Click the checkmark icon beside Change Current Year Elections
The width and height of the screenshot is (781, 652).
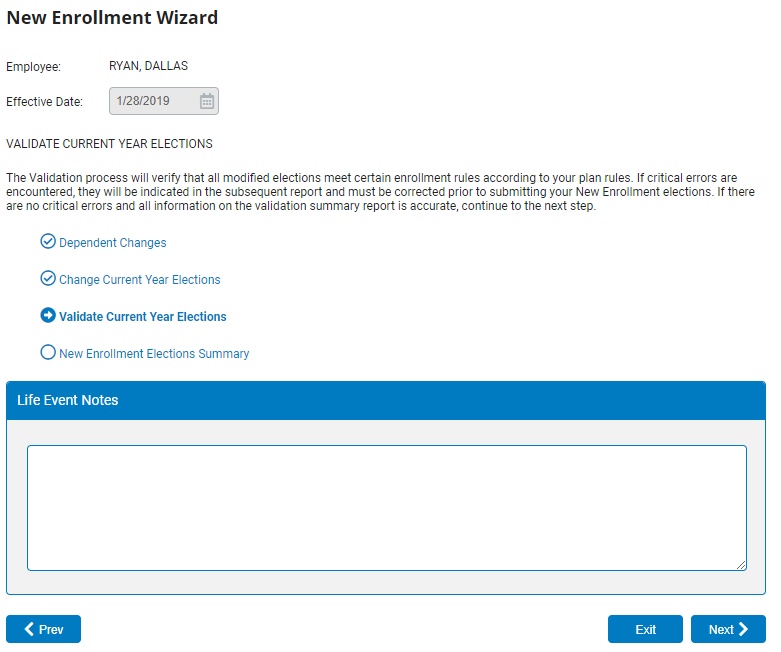tap(47, 279)
